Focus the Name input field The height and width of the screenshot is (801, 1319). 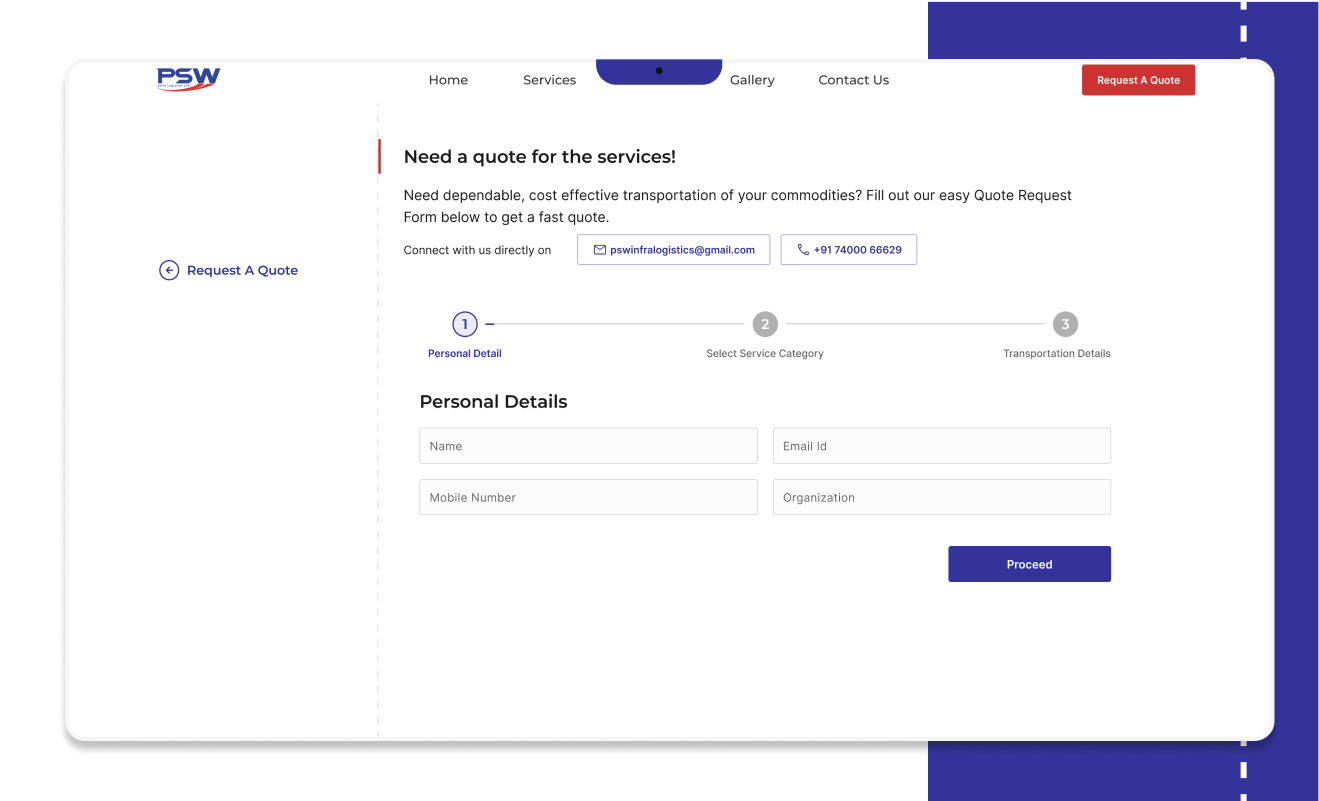588,446
